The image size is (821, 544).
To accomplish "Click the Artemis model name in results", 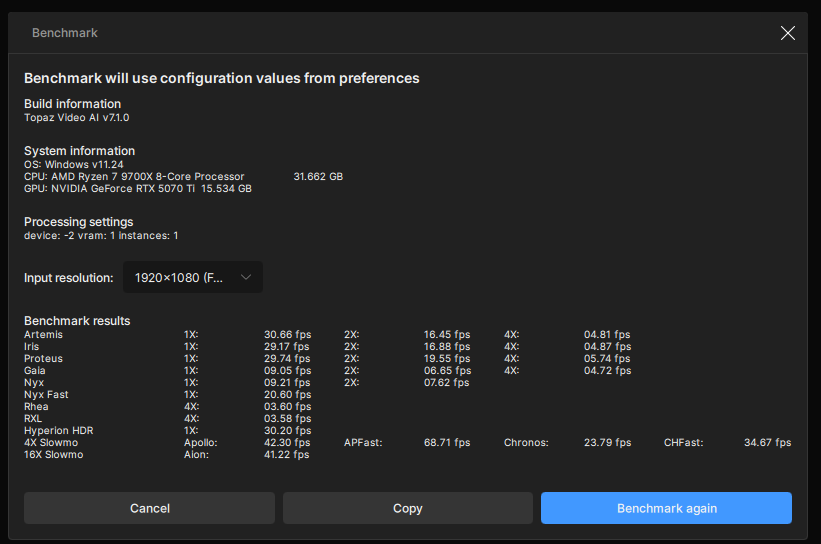I will pyautogui.click(x=43, y=334).
